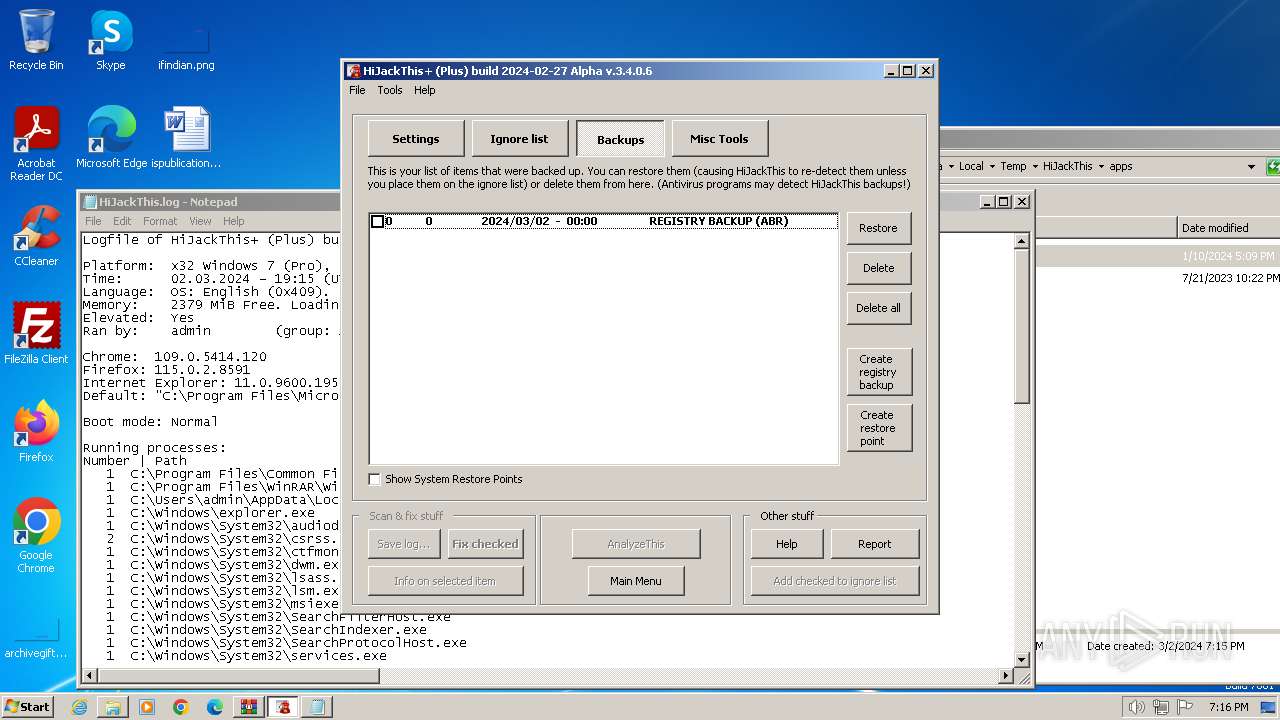Select the 2024/03/02 registry backup row
The height and width of the screenshot is (720, 1280).
[603, 221]
